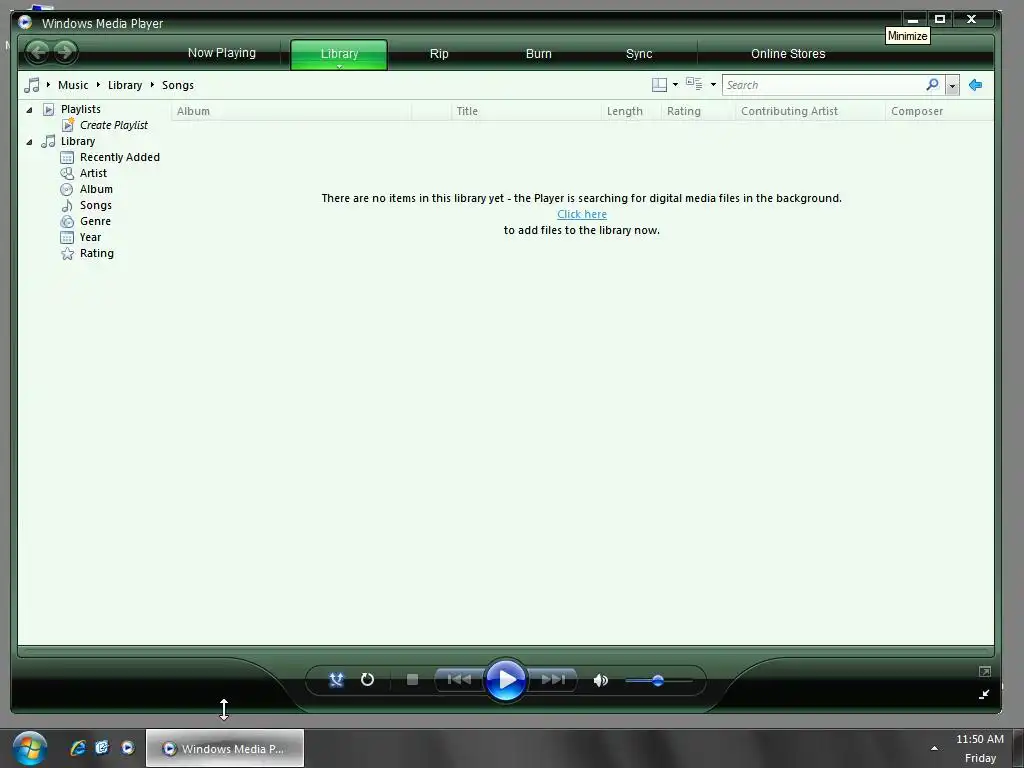Screen dimensions: 1024x768
Task: Open the Windows Start orb
Action: [29, 748]
